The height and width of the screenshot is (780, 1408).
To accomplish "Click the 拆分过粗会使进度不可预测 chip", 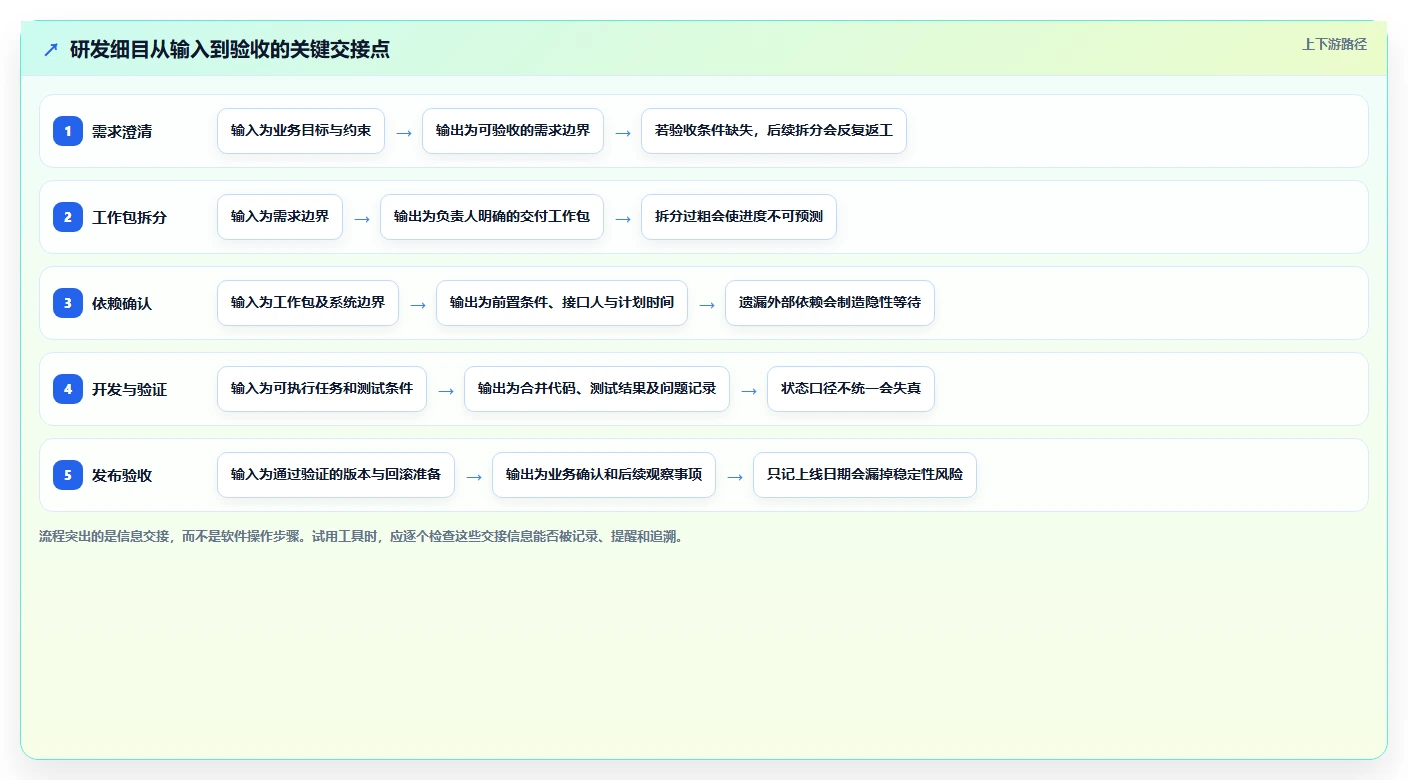I will click(x=739, y=217).
